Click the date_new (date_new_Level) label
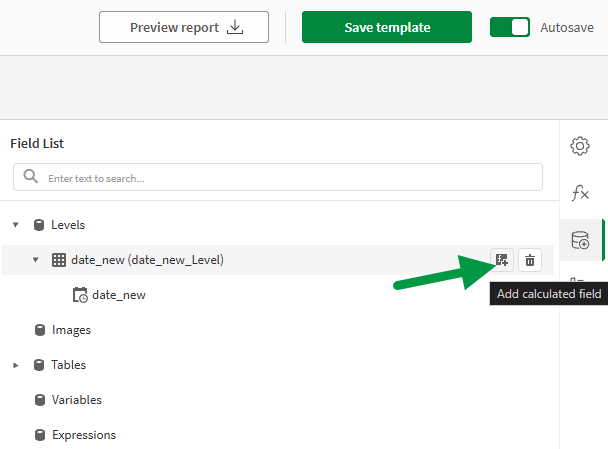The height and width of the screenshot is (449, 608). coord(147,260)
